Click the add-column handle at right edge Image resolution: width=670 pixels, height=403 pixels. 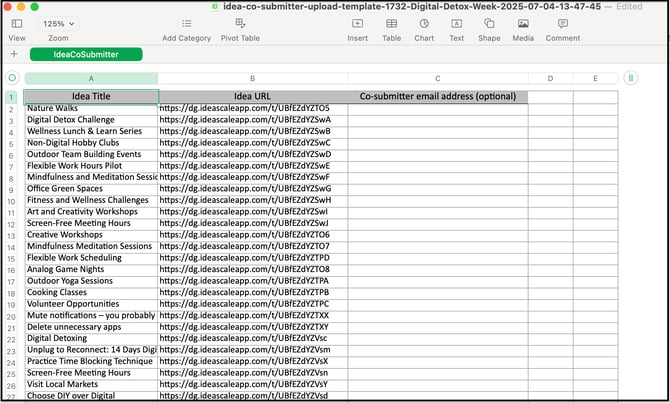[x=630, y=78]
